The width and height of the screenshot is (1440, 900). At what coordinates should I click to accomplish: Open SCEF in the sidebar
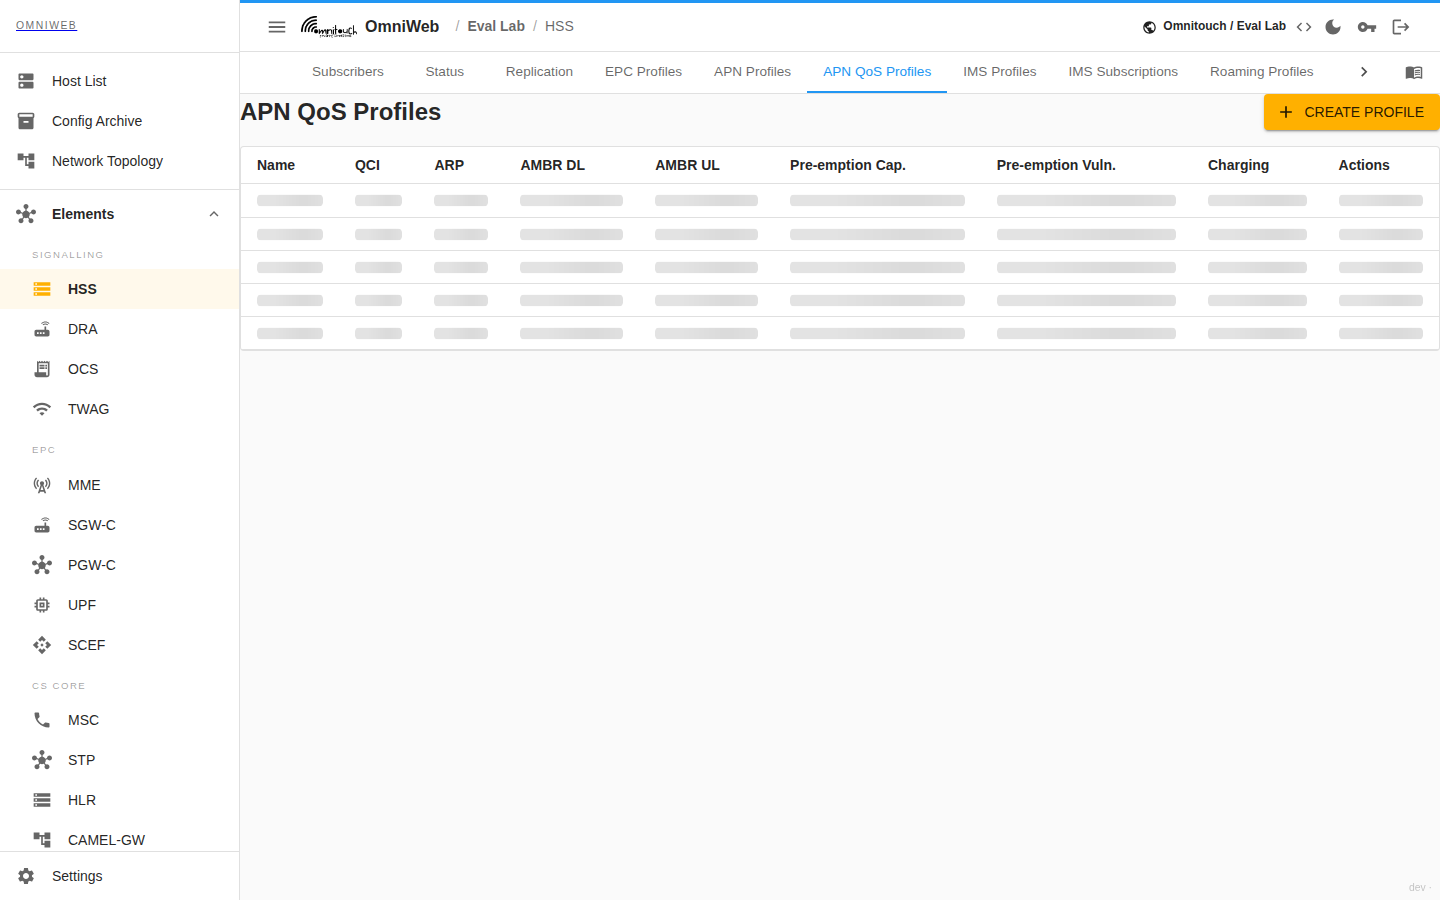[x=120, y=645]
